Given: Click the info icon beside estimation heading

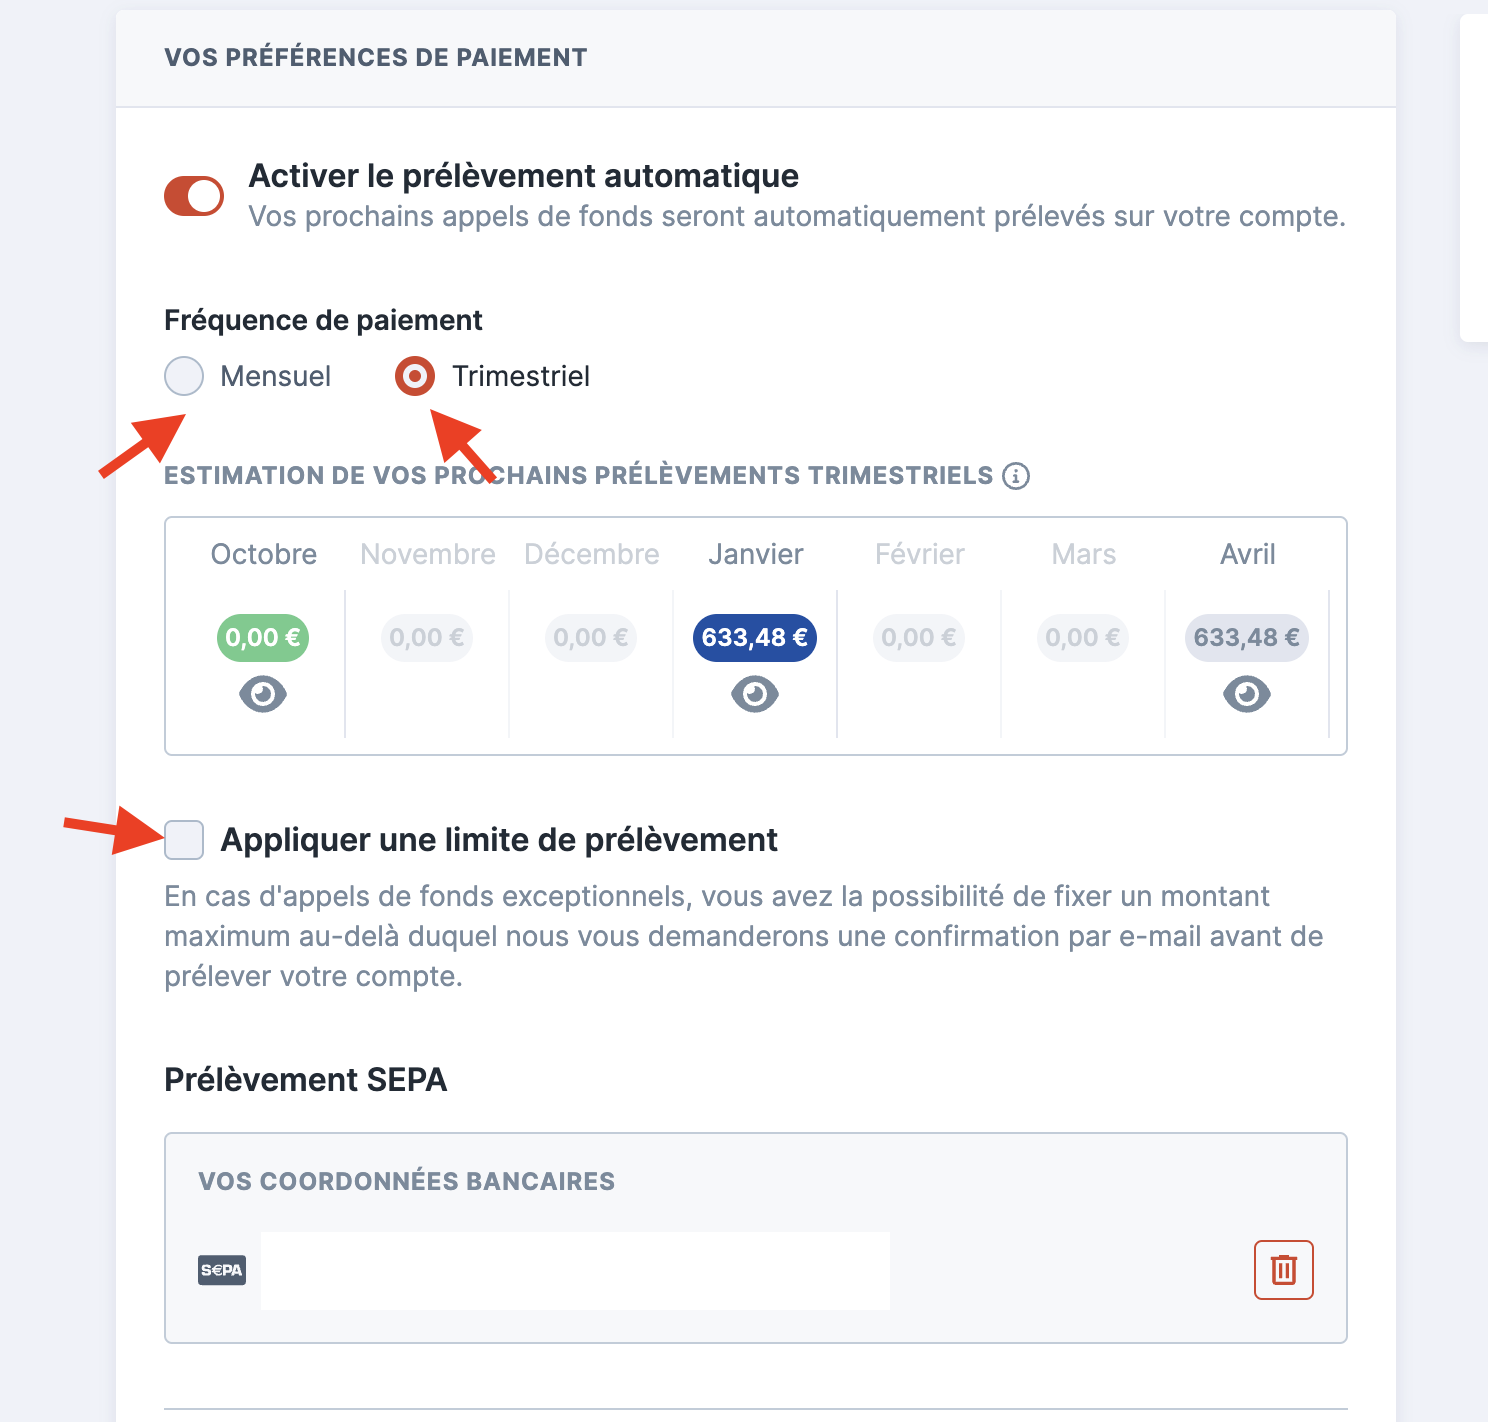Looking at the screenshot, I should [x=1016, y=476].
